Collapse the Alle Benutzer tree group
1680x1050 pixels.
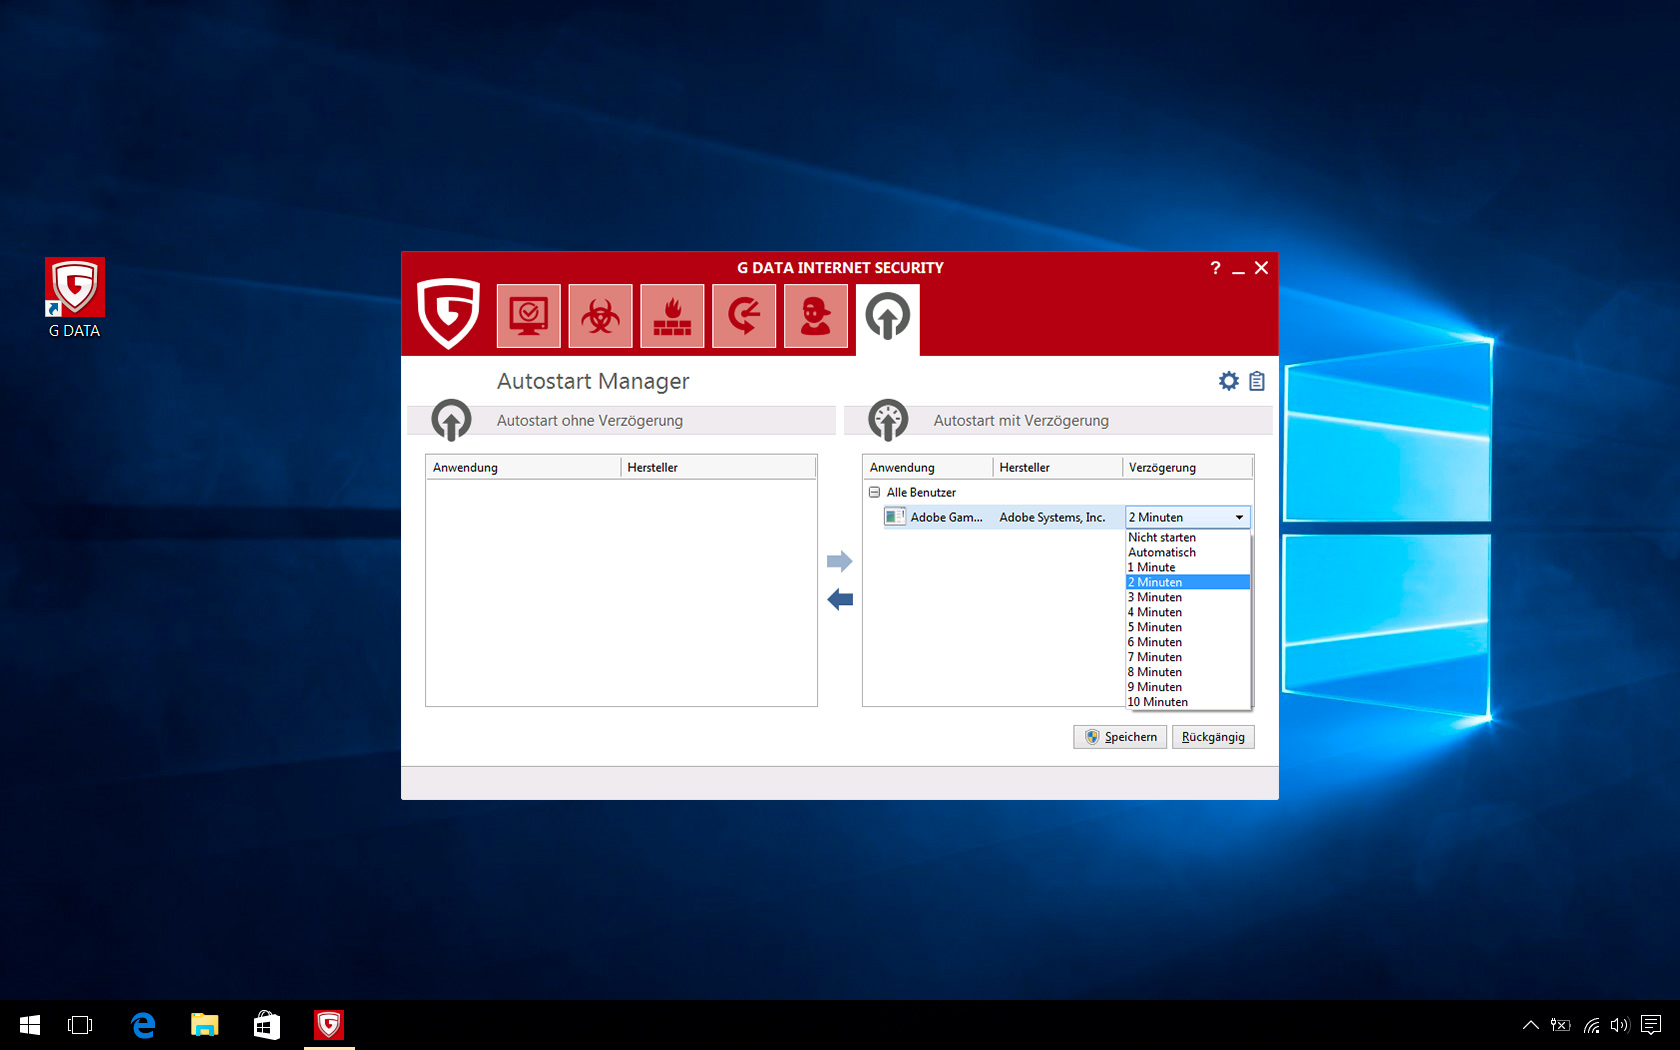874,492
